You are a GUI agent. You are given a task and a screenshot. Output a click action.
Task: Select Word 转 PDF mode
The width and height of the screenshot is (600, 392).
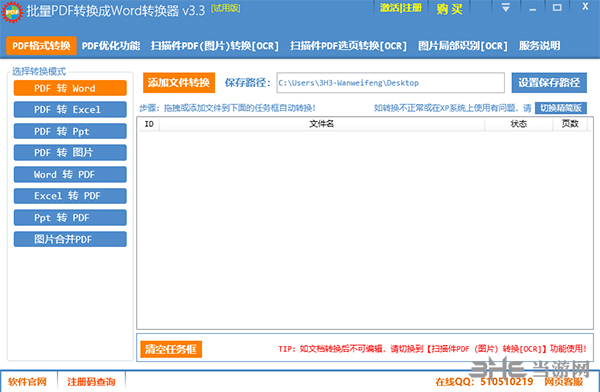(x=70, y=175)
